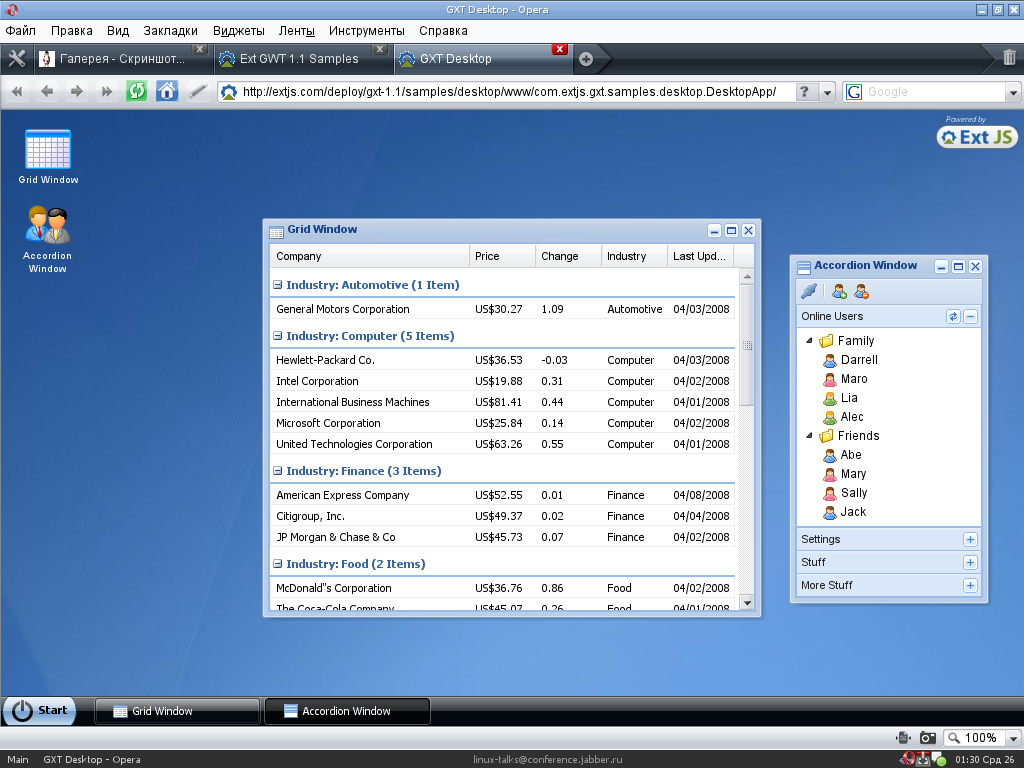Viewport: 1024px width, 768px height.
Task: Open the zoom level dropdown
Action: tap(1013, 738)
